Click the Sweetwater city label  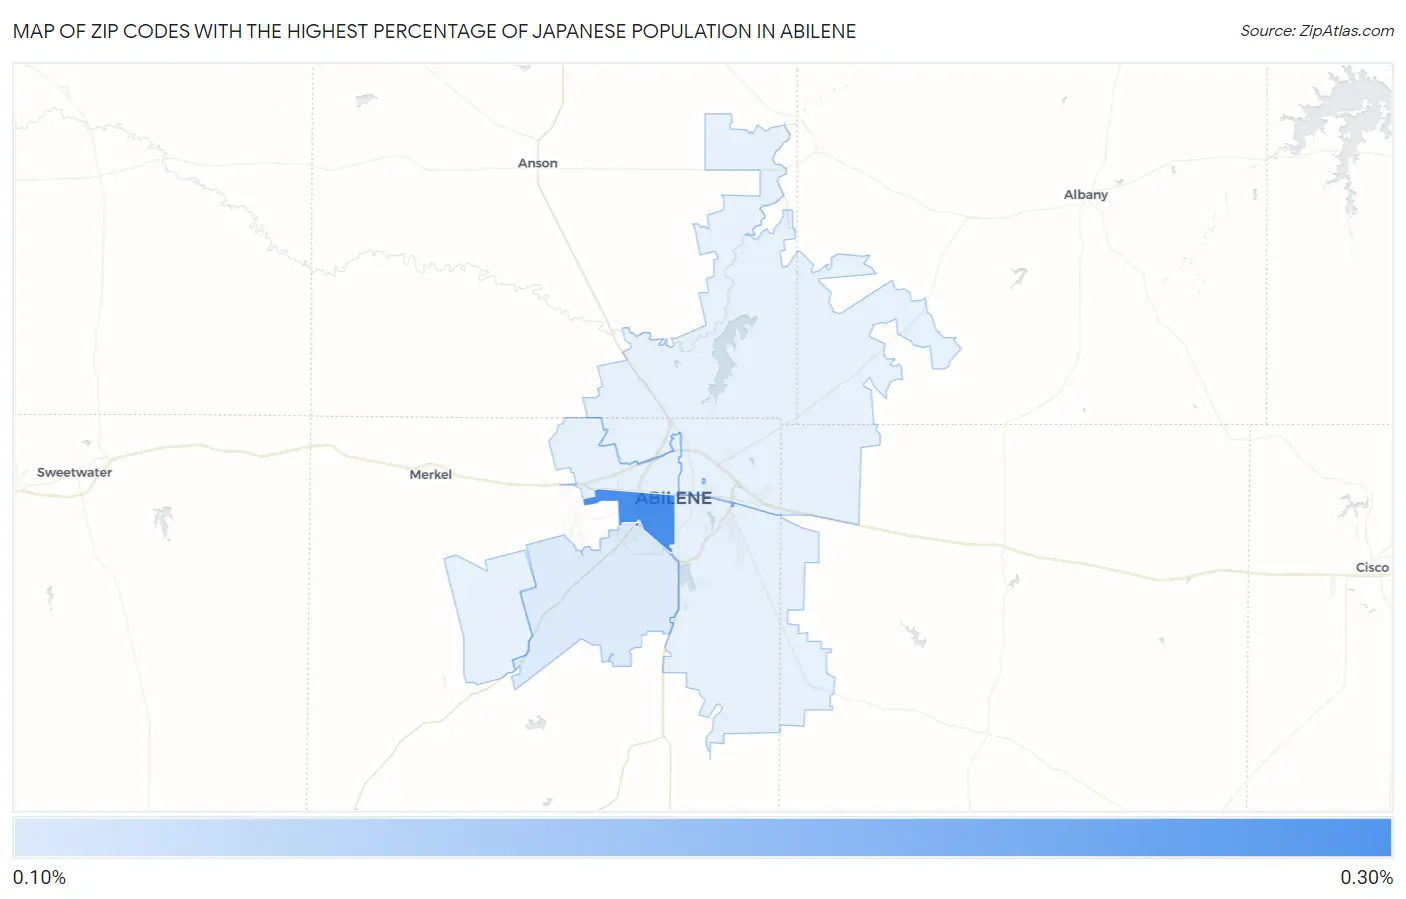[x=74, y=472]
